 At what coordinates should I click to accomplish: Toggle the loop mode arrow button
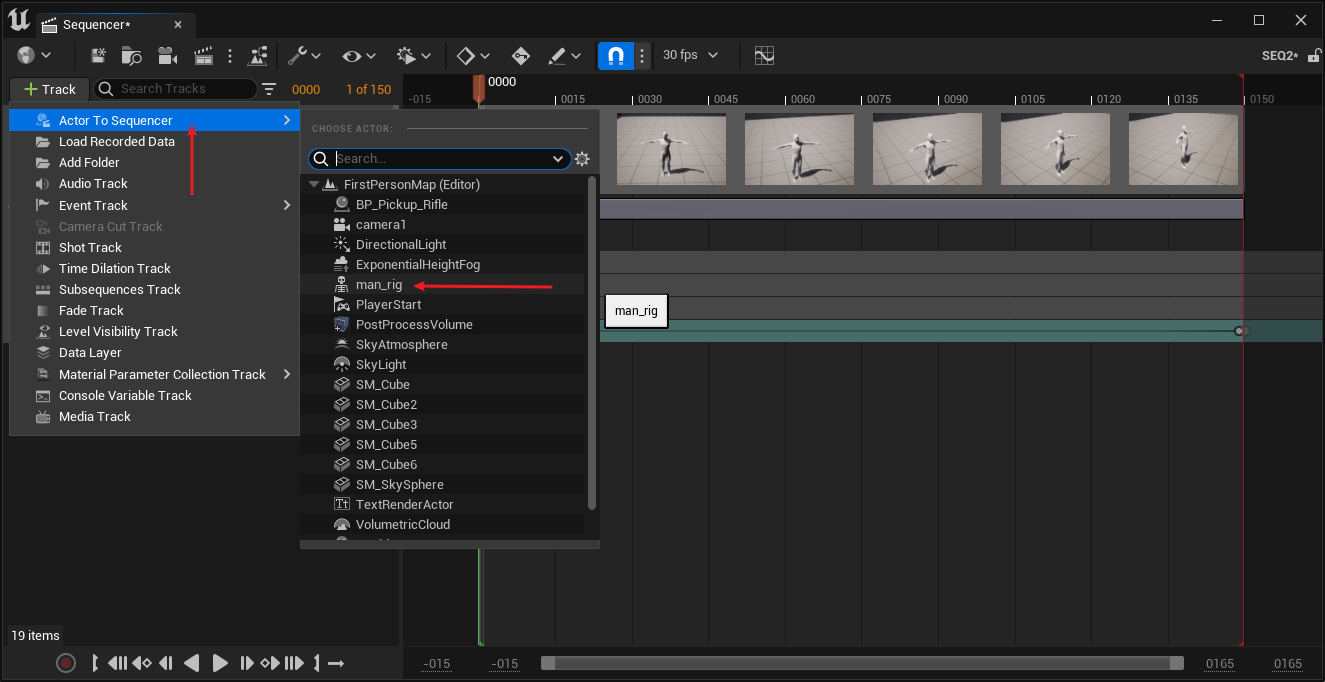click(336, 663)
